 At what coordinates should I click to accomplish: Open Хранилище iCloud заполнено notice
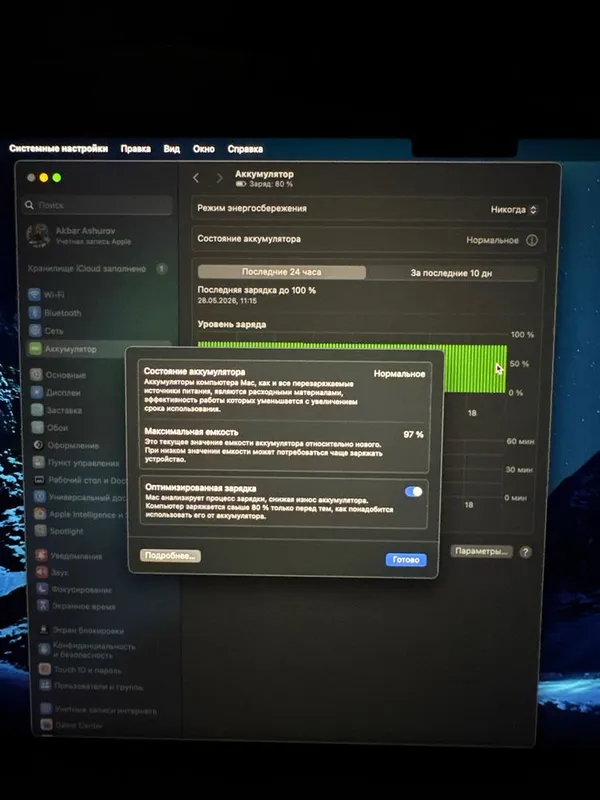(97, 268)
